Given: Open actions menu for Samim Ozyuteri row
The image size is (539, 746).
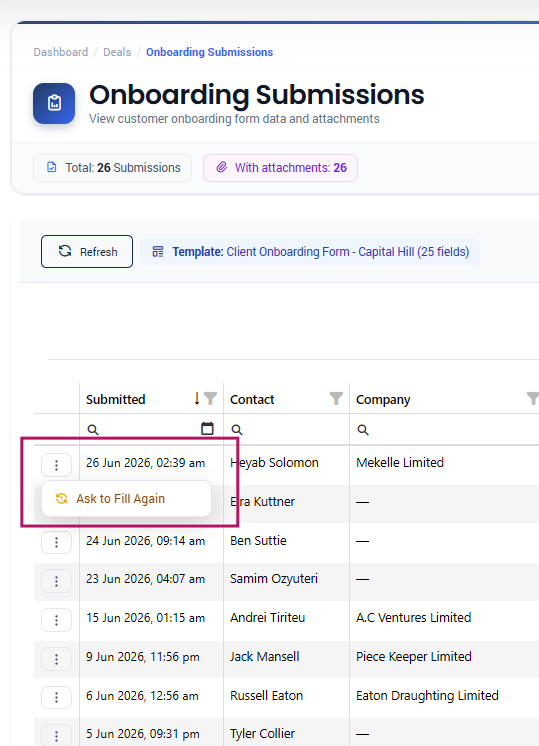Looking at the screenshot, I should click(x=56, y=581).
